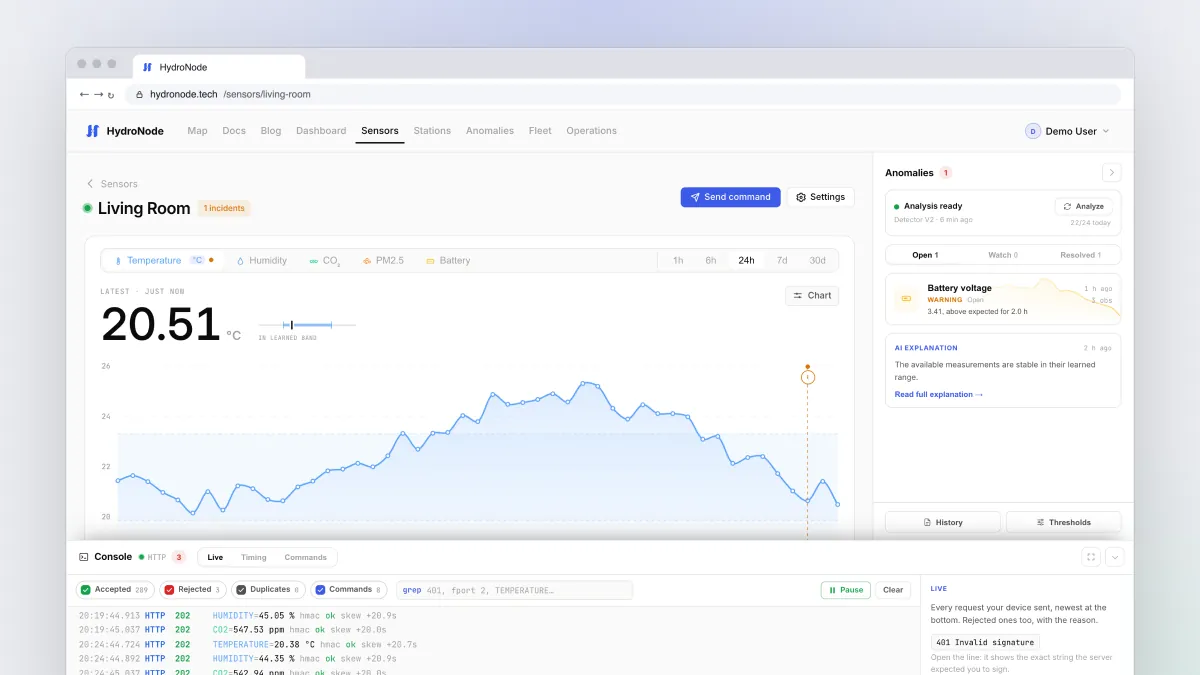Toggle the Accepted filter checkbox
The height and width of the screenshot is (675, 1200).
[x=86, y=590]
